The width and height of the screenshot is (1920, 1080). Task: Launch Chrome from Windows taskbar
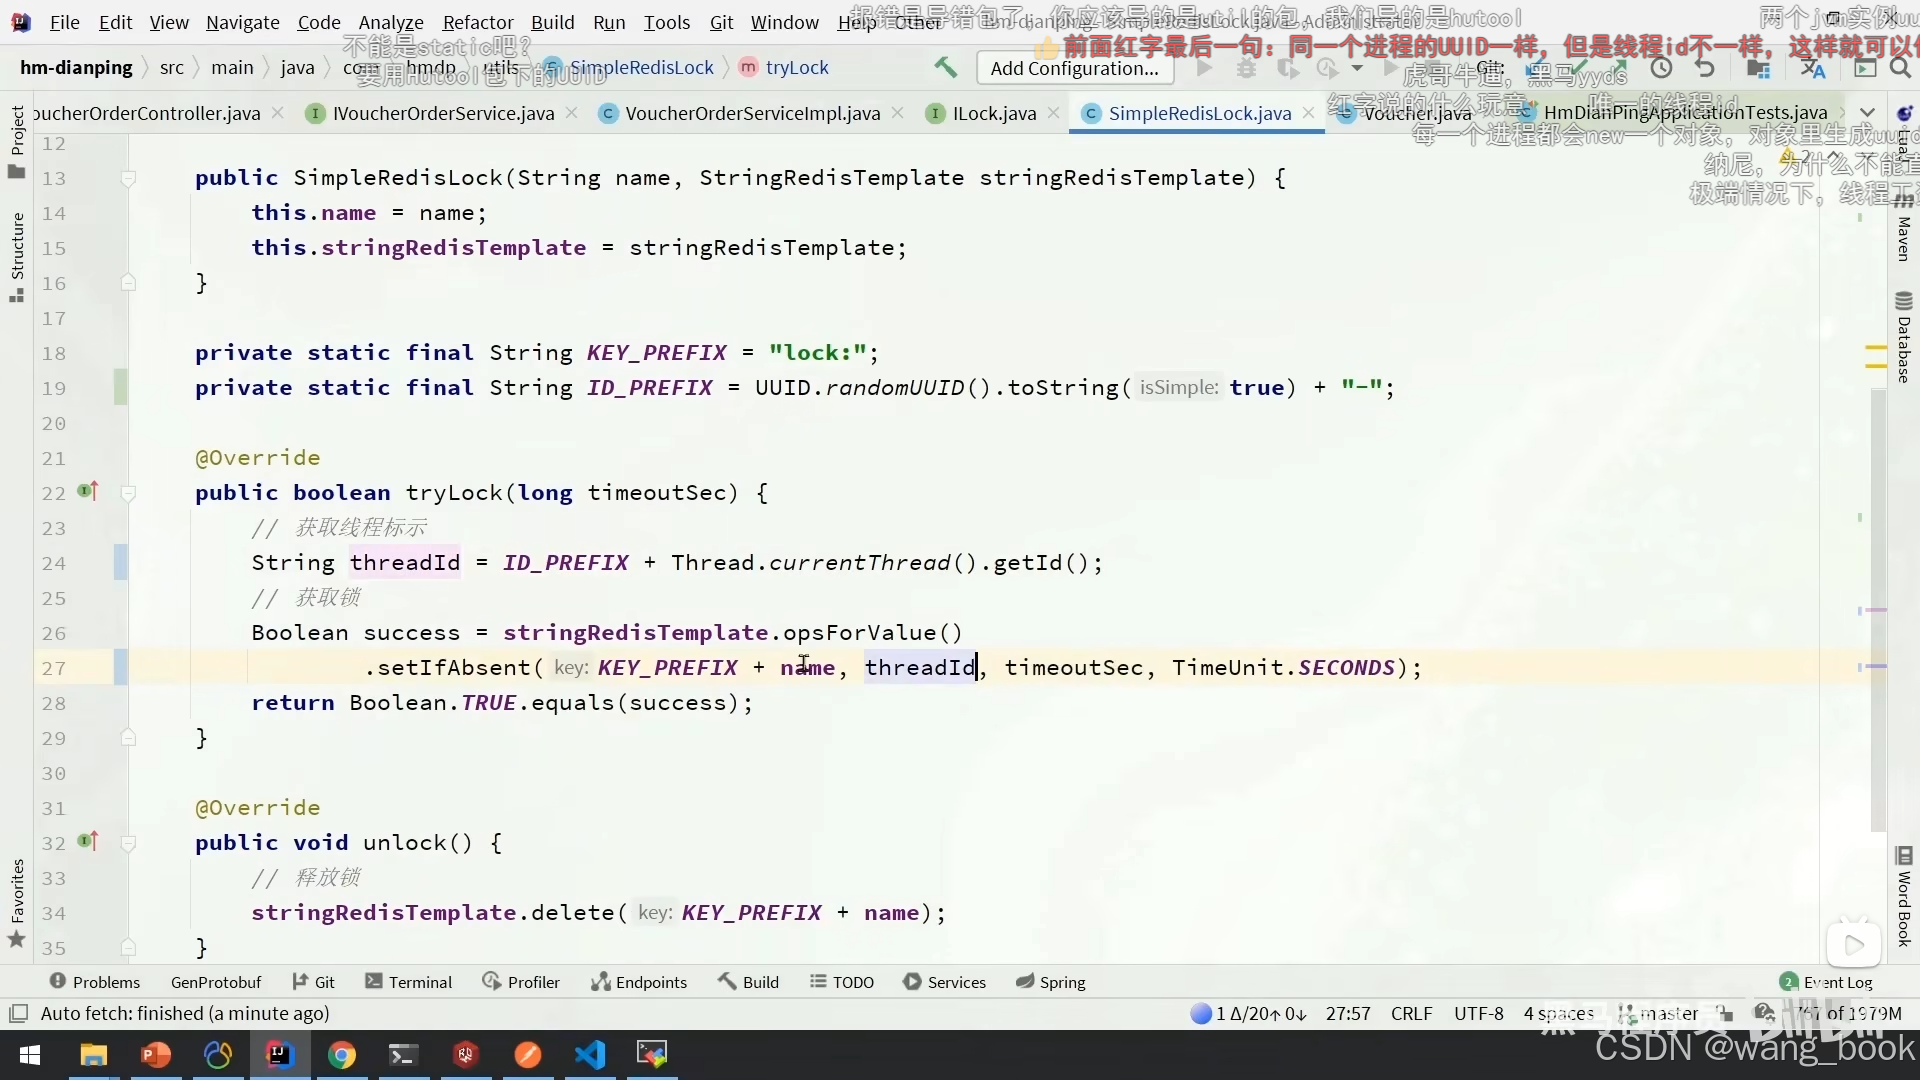point(342,1054)
